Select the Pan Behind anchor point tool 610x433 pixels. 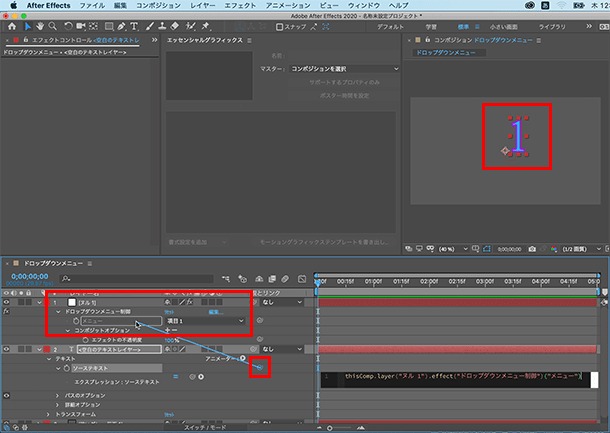point(93,26)
